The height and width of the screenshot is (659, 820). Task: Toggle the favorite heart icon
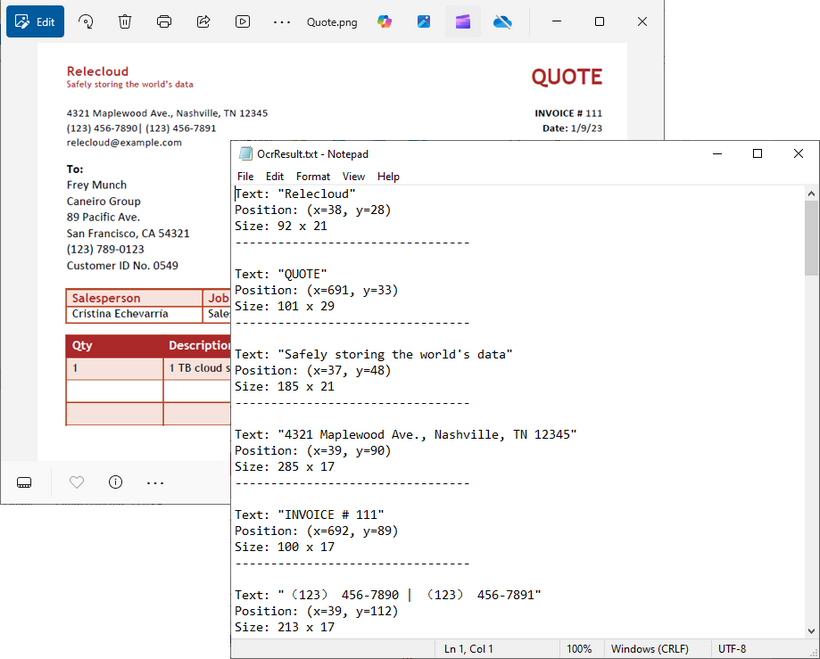[x=77, y=482]
